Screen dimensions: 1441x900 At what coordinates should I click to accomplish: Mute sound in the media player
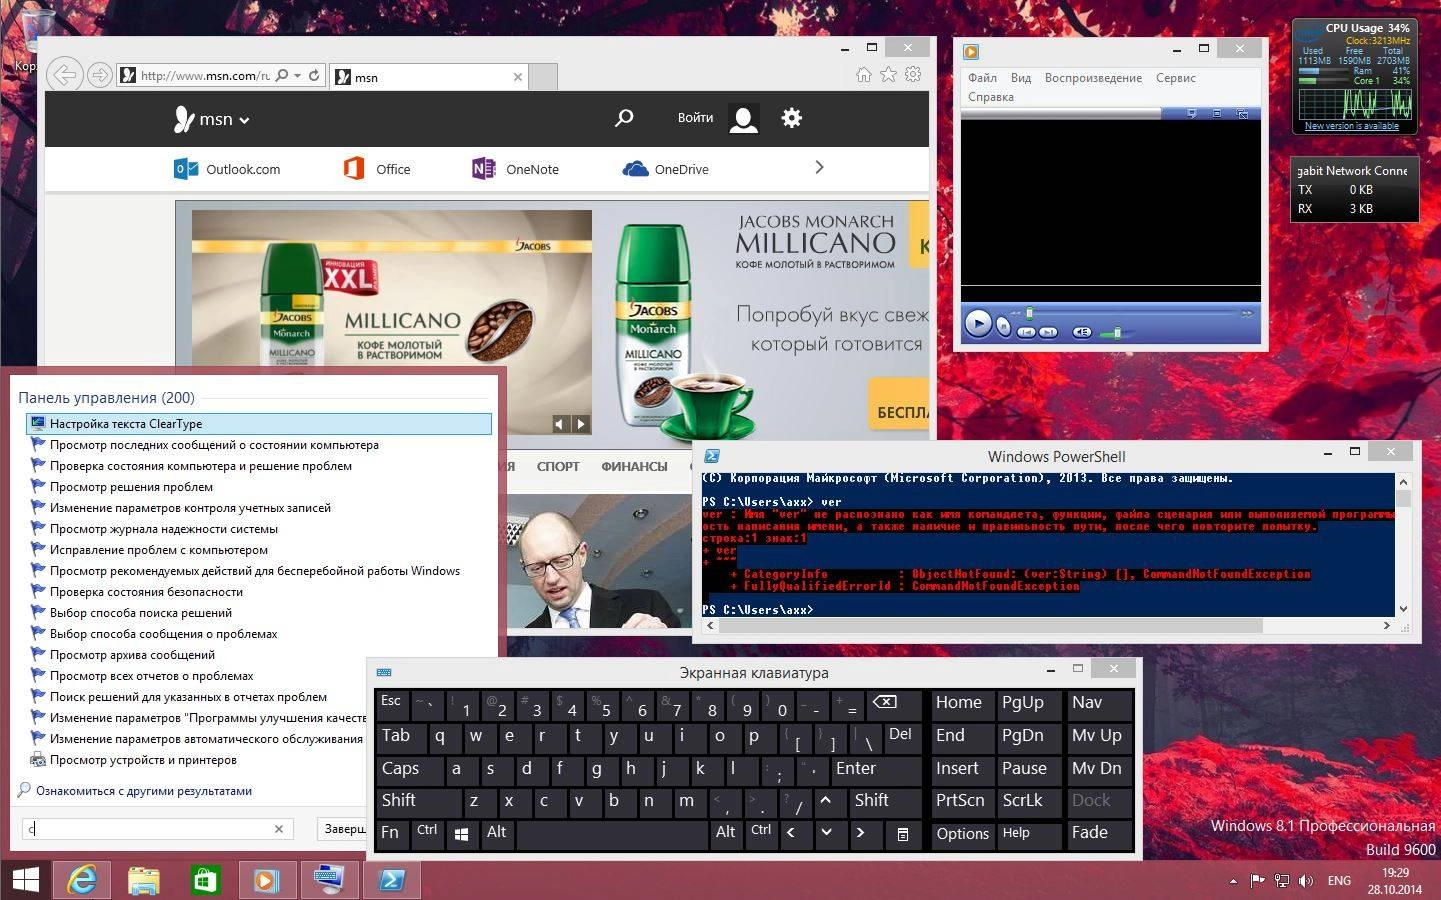coord(1082,332)
